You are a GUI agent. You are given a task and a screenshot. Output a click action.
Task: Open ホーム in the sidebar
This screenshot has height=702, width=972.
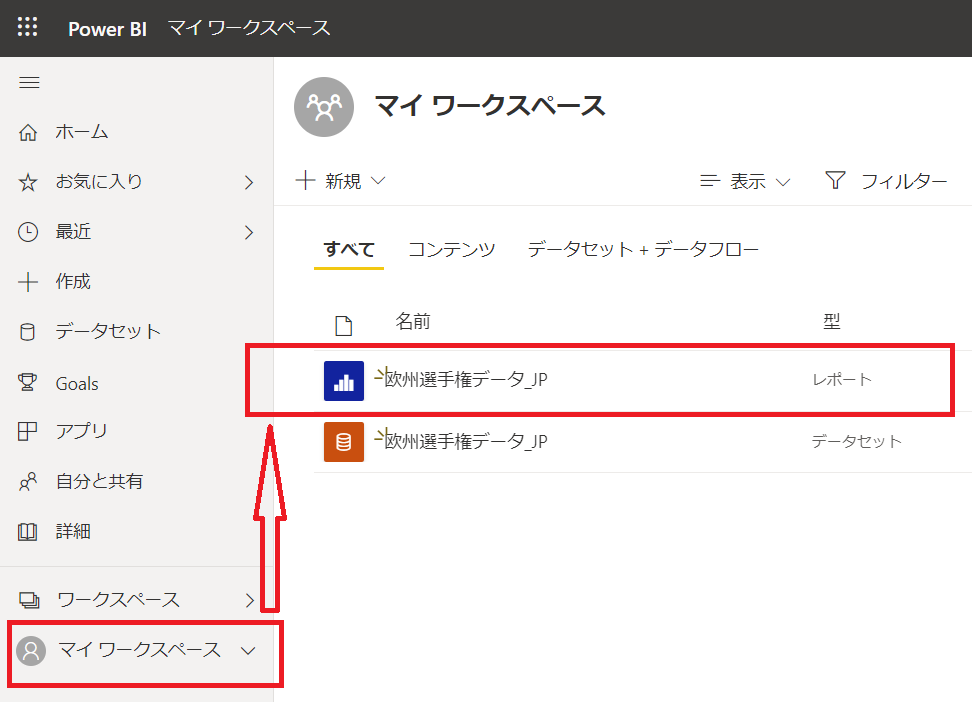(82, 132)
